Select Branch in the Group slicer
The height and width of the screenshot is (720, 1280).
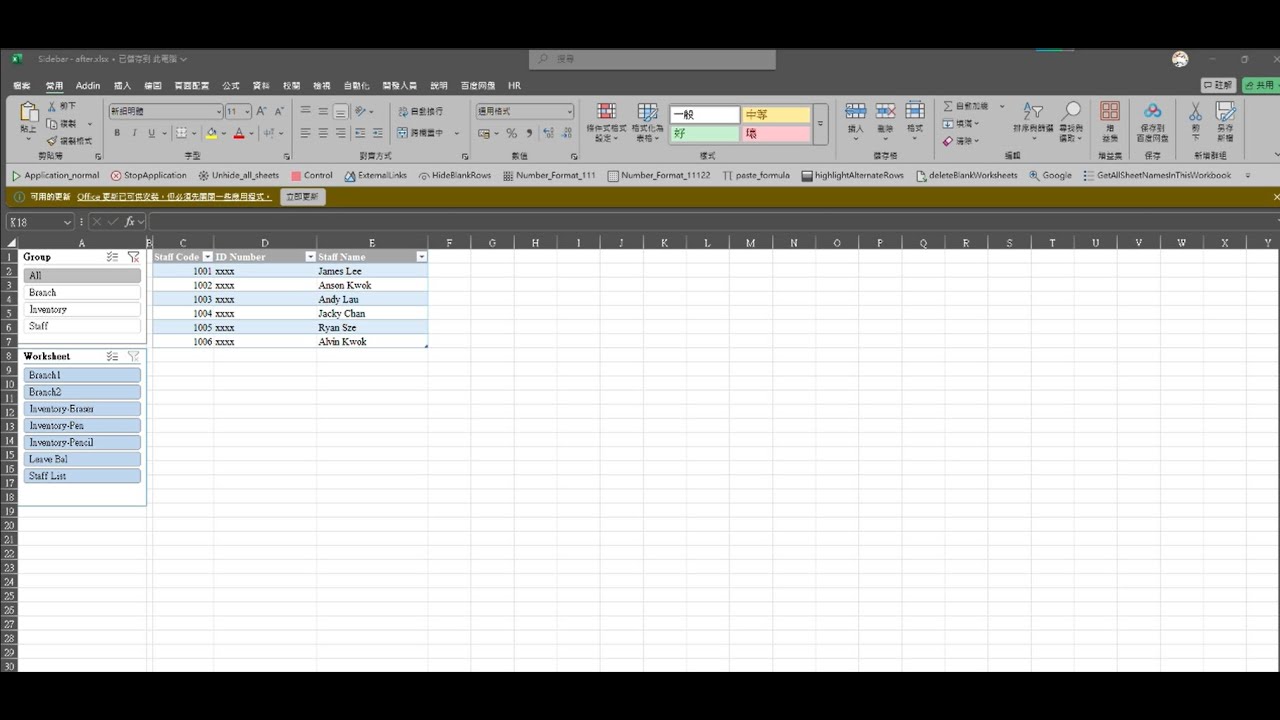pyautogui.click(x=82, y=293)
